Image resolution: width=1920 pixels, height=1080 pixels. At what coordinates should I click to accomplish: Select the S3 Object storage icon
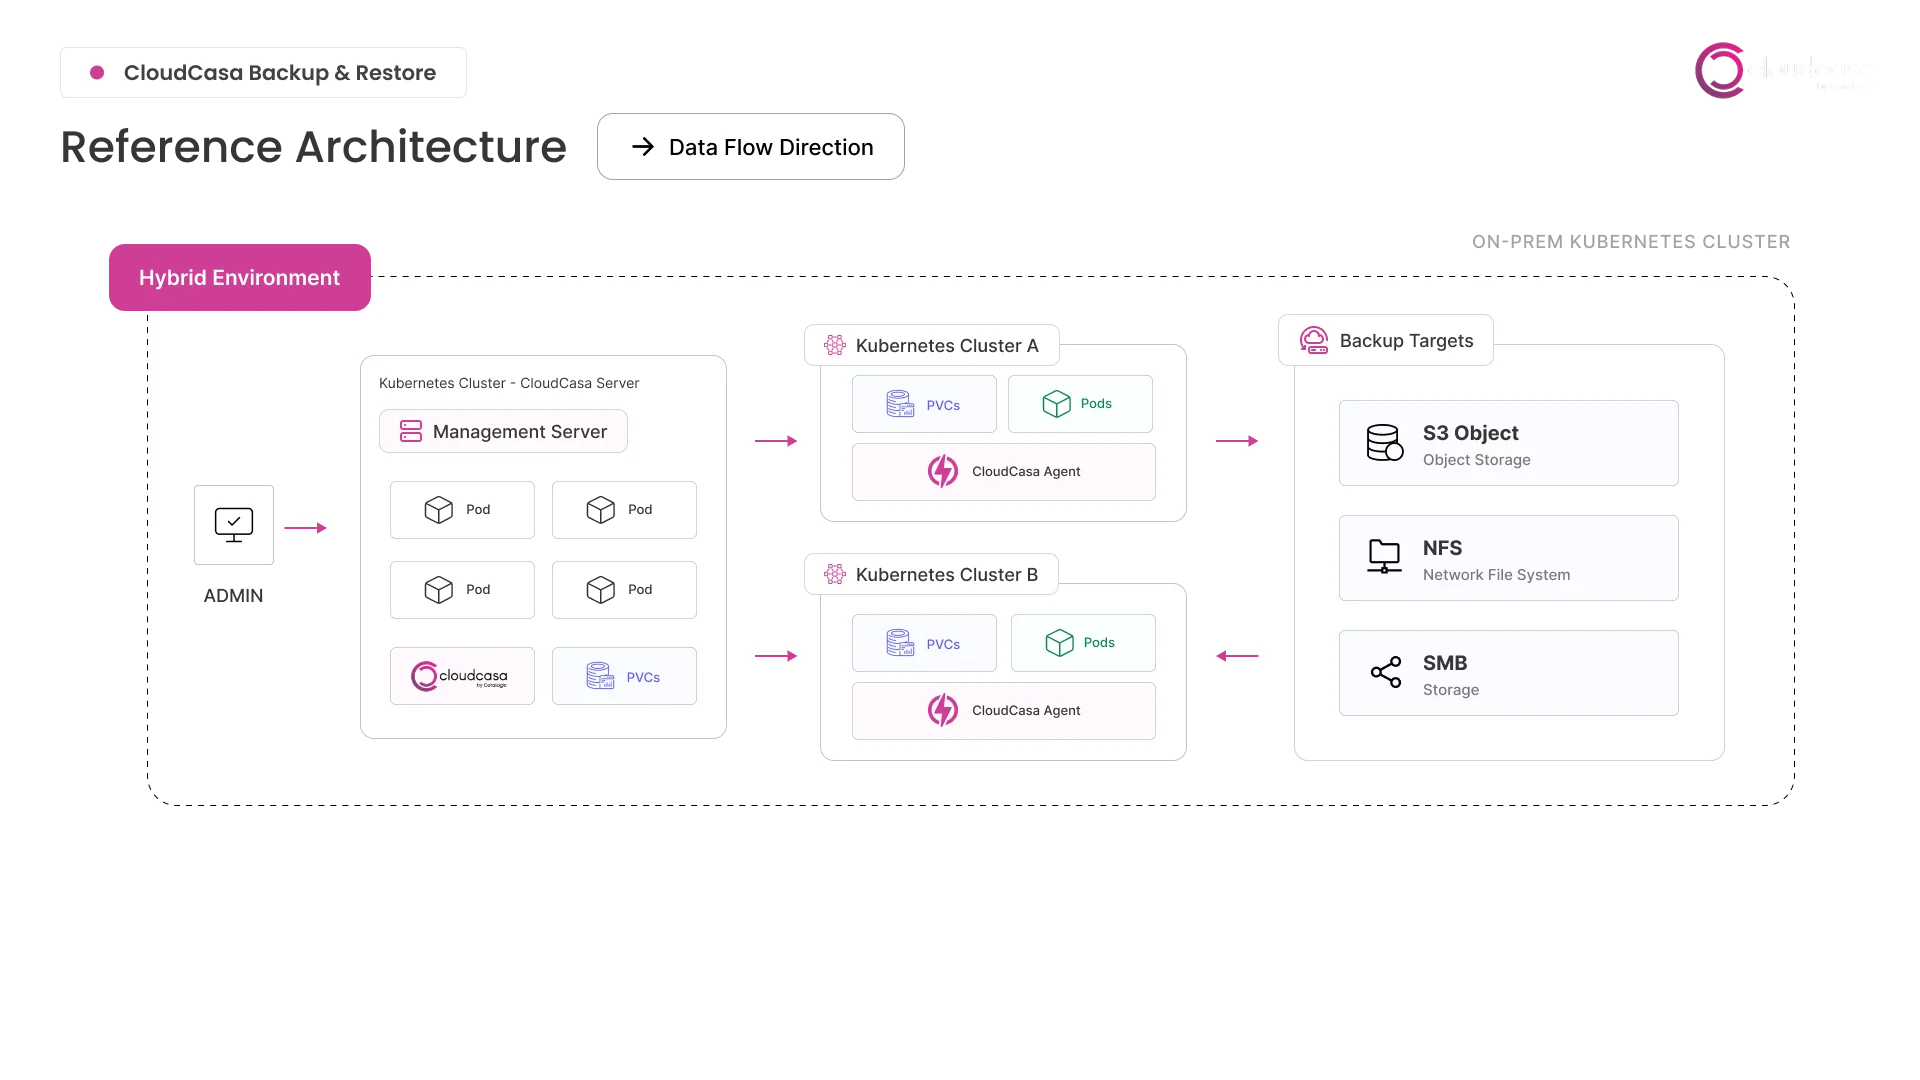1383,443
